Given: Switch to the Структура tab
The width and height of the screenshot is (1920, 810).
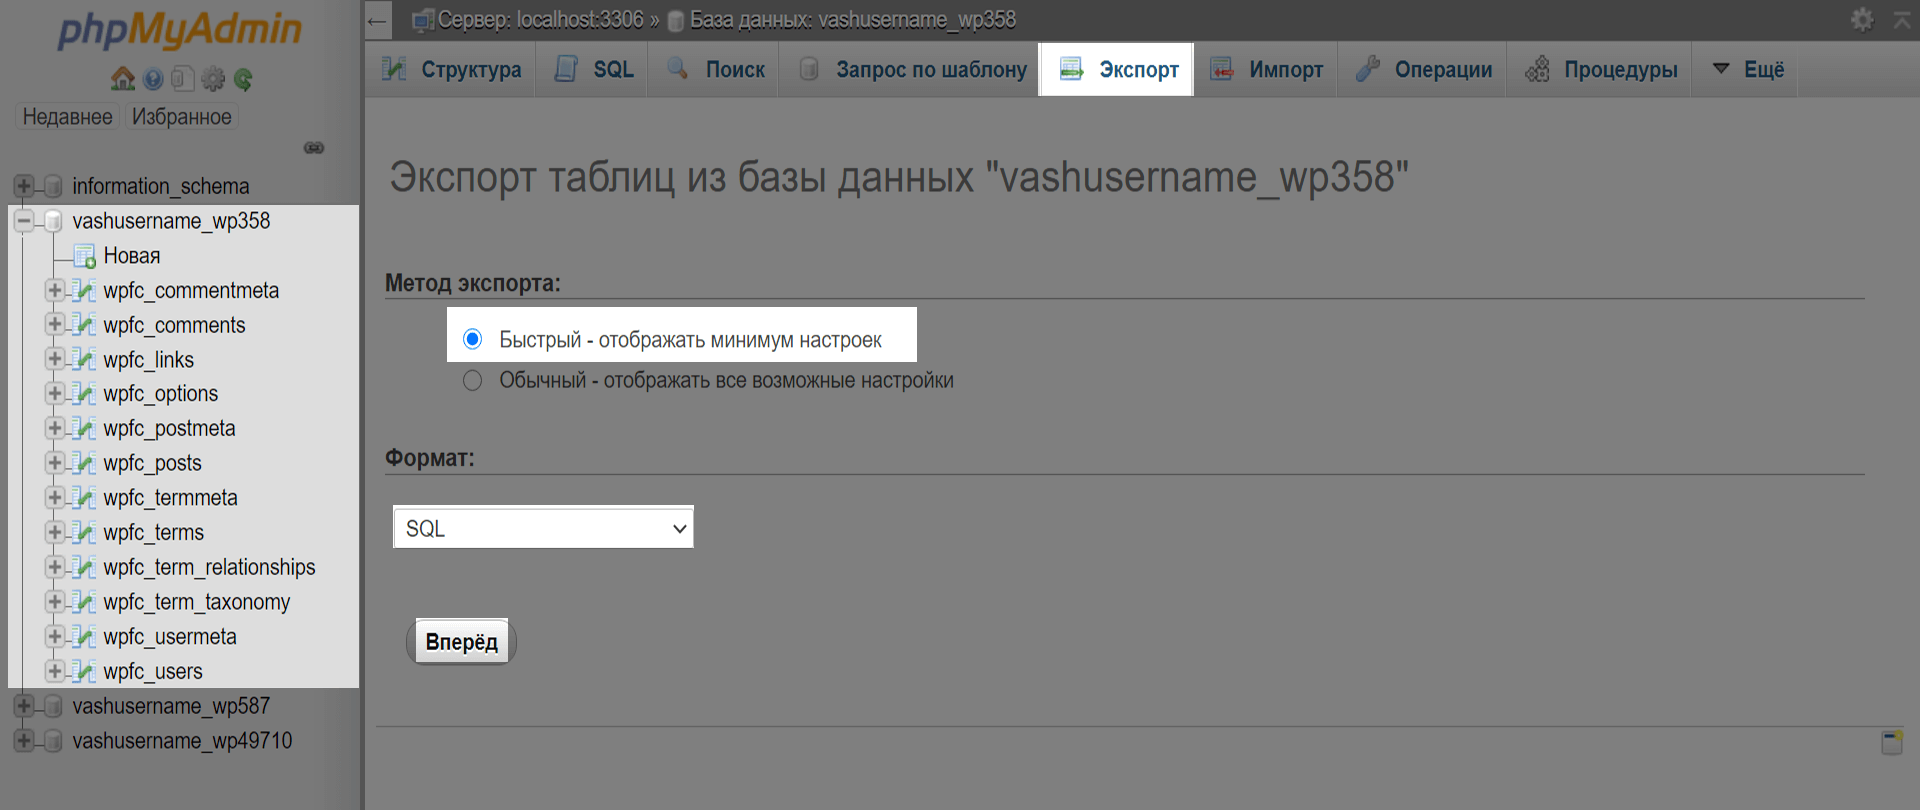Looking at the screenshot, I should click(451, 69).
